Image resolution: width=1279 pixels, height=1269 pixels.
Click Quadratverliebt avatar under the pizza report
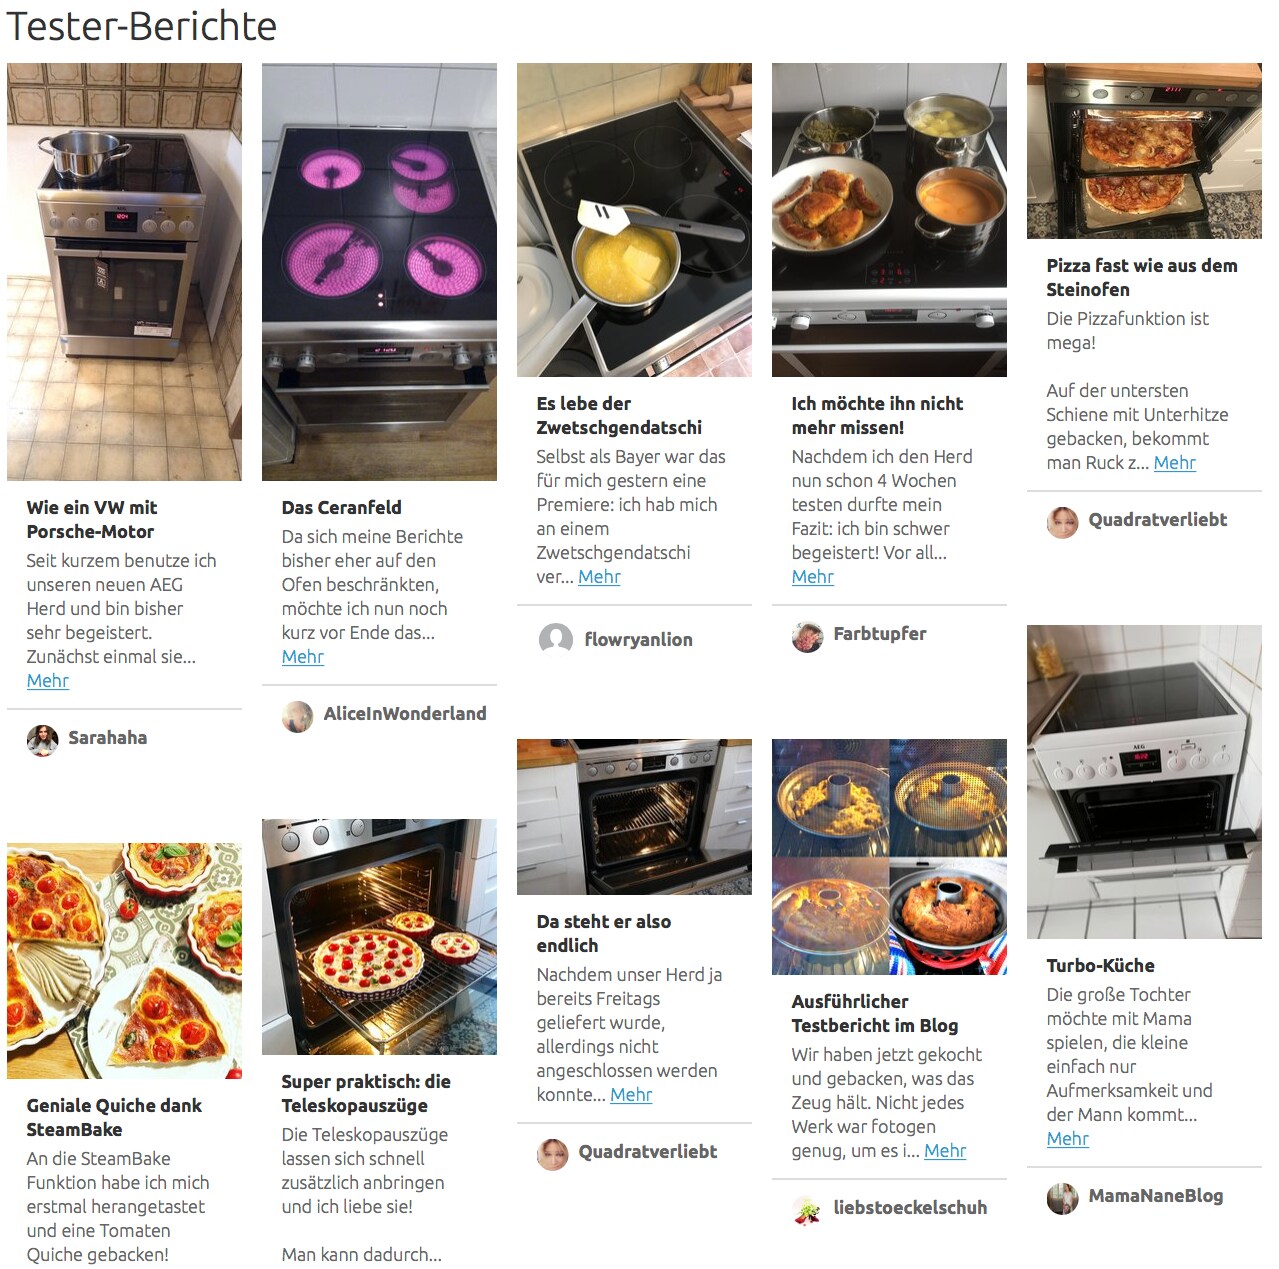(1062, 521)
